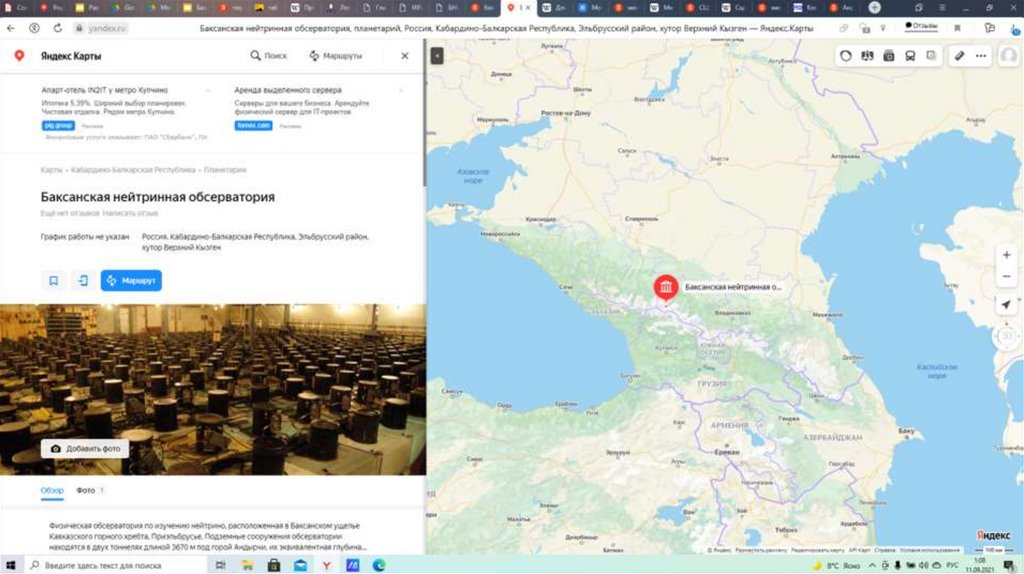The image size is (1024, 574).
Task: Select the active Yandex Maps browser tab
Action: 519,8
